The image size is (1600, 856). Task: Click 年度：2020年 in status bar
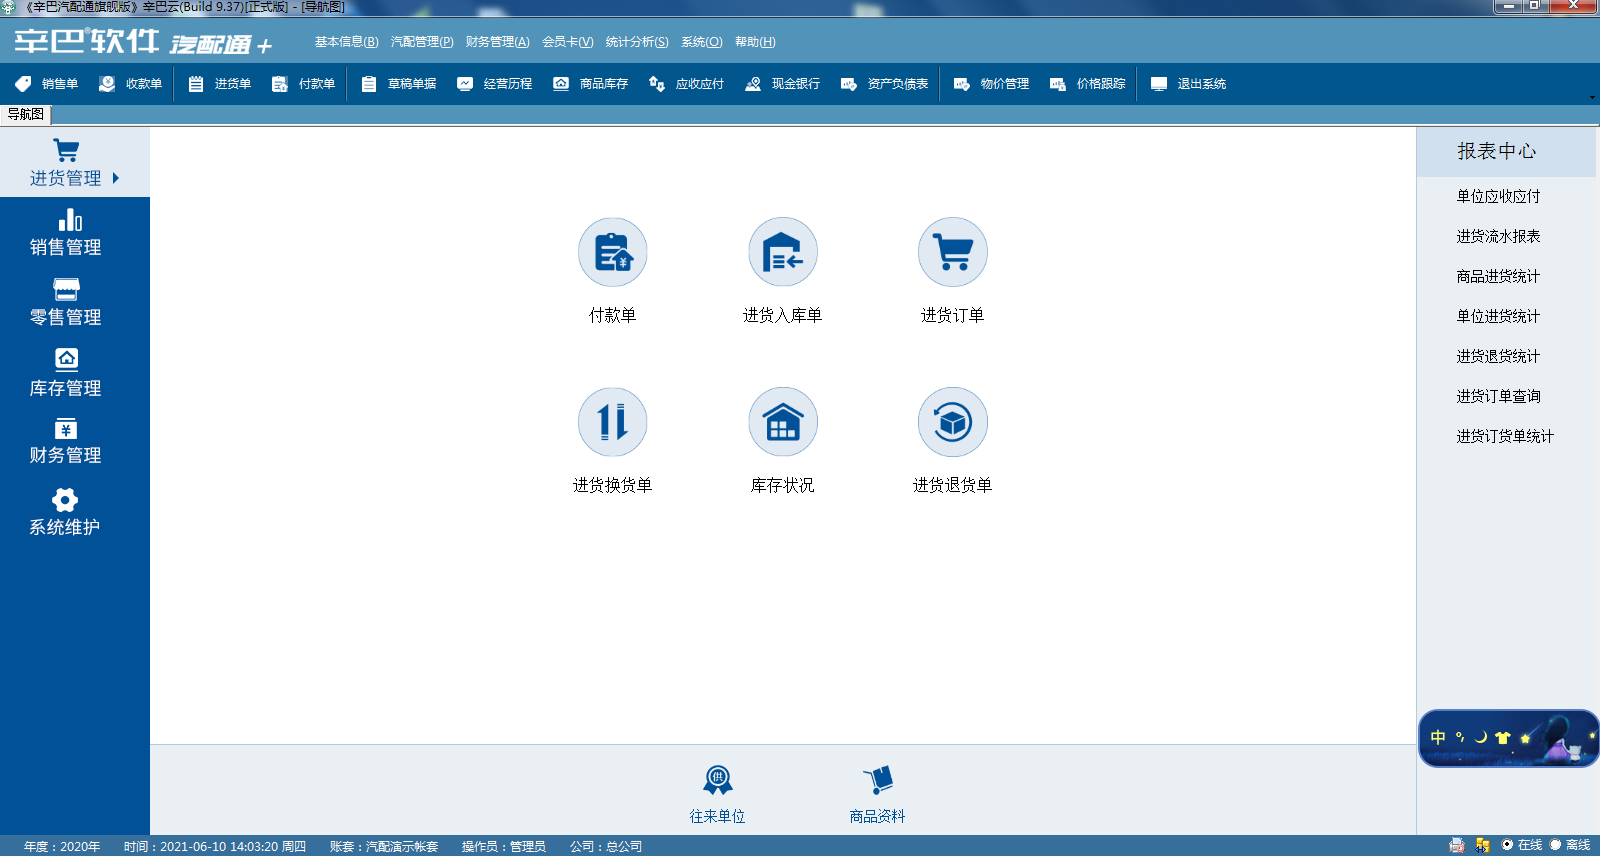(x=62, y=846)
